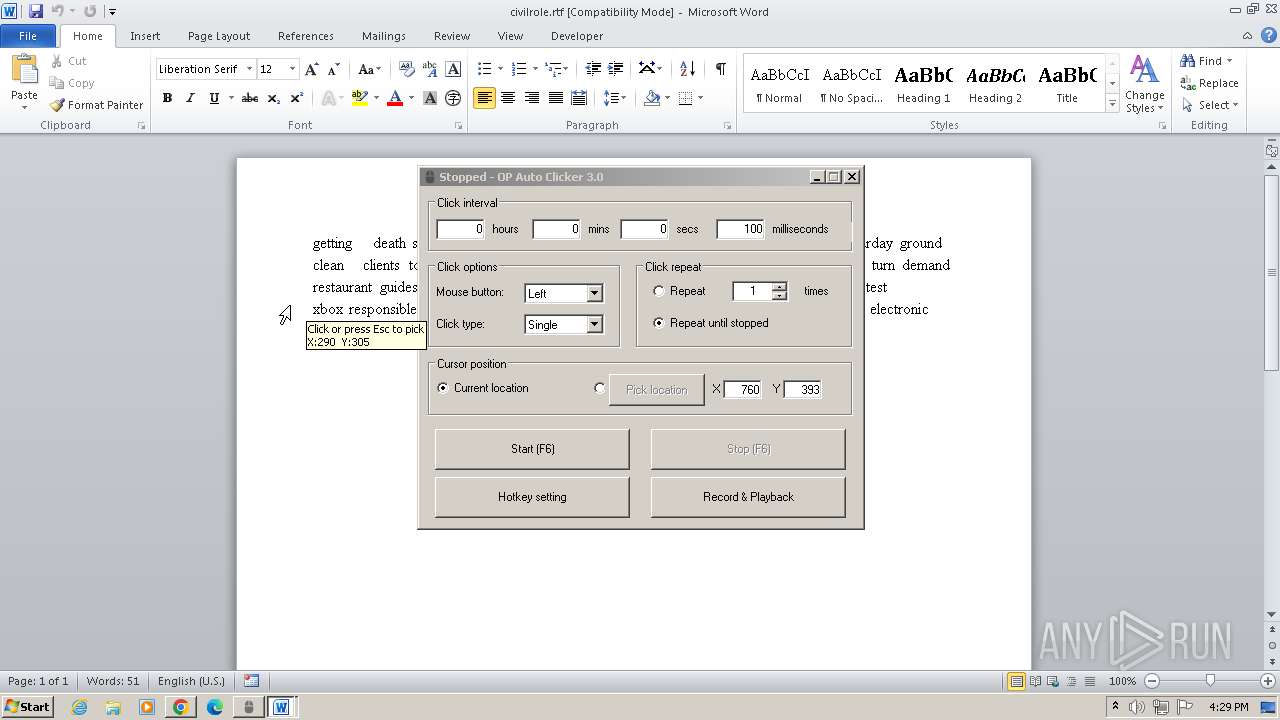The image size is (1280, 720).
Task: Click the Shrink Font icon
Action: (334, 69)
